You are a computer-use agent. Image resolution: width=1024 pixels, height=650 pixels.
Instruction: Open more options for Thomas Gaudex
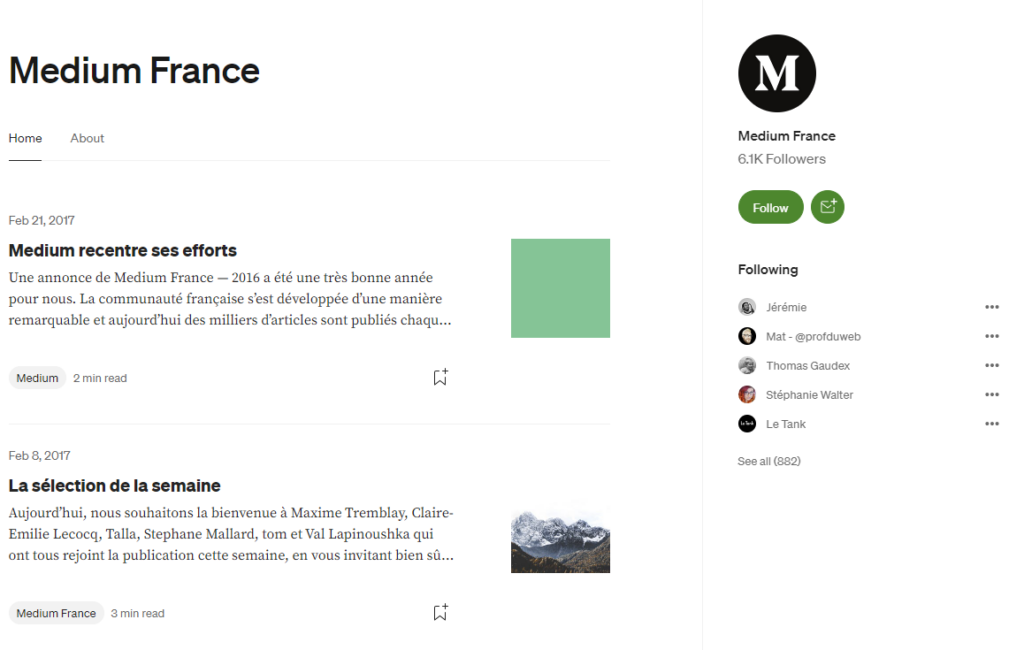991,366
